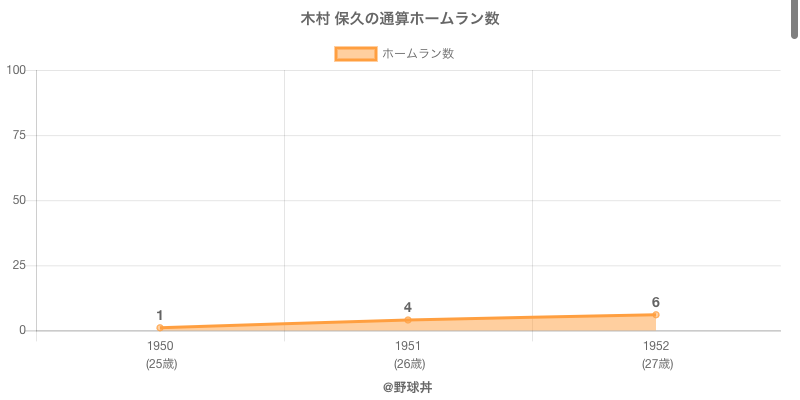Click the @野球丼 credit text
This screenshot has width=800, height=400.
tap(408, 388)
